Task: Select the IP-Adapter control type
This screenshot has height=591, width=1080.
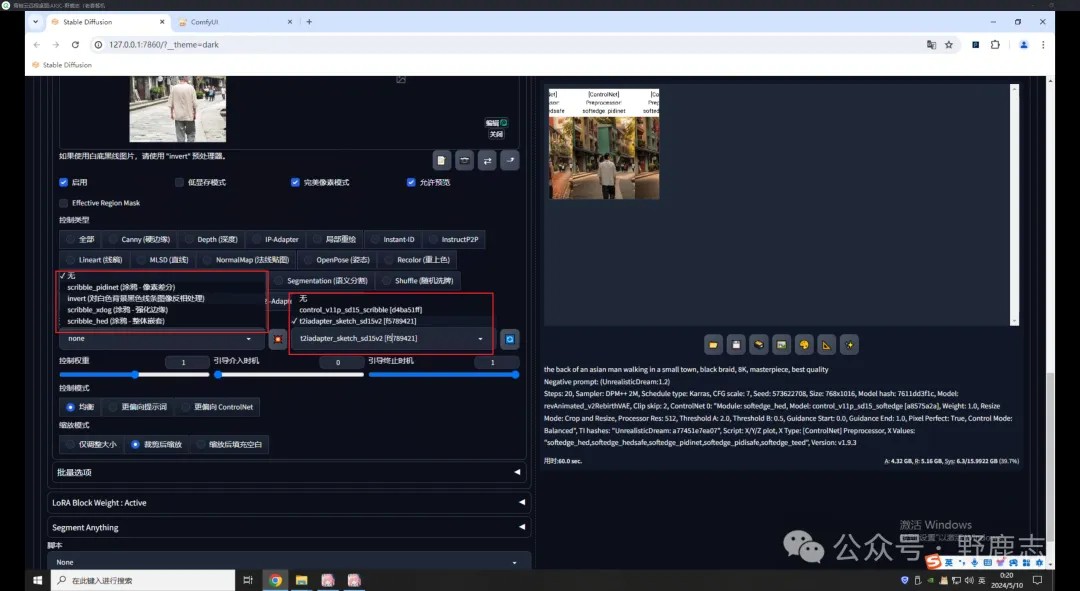Action: tap(276, 240)
